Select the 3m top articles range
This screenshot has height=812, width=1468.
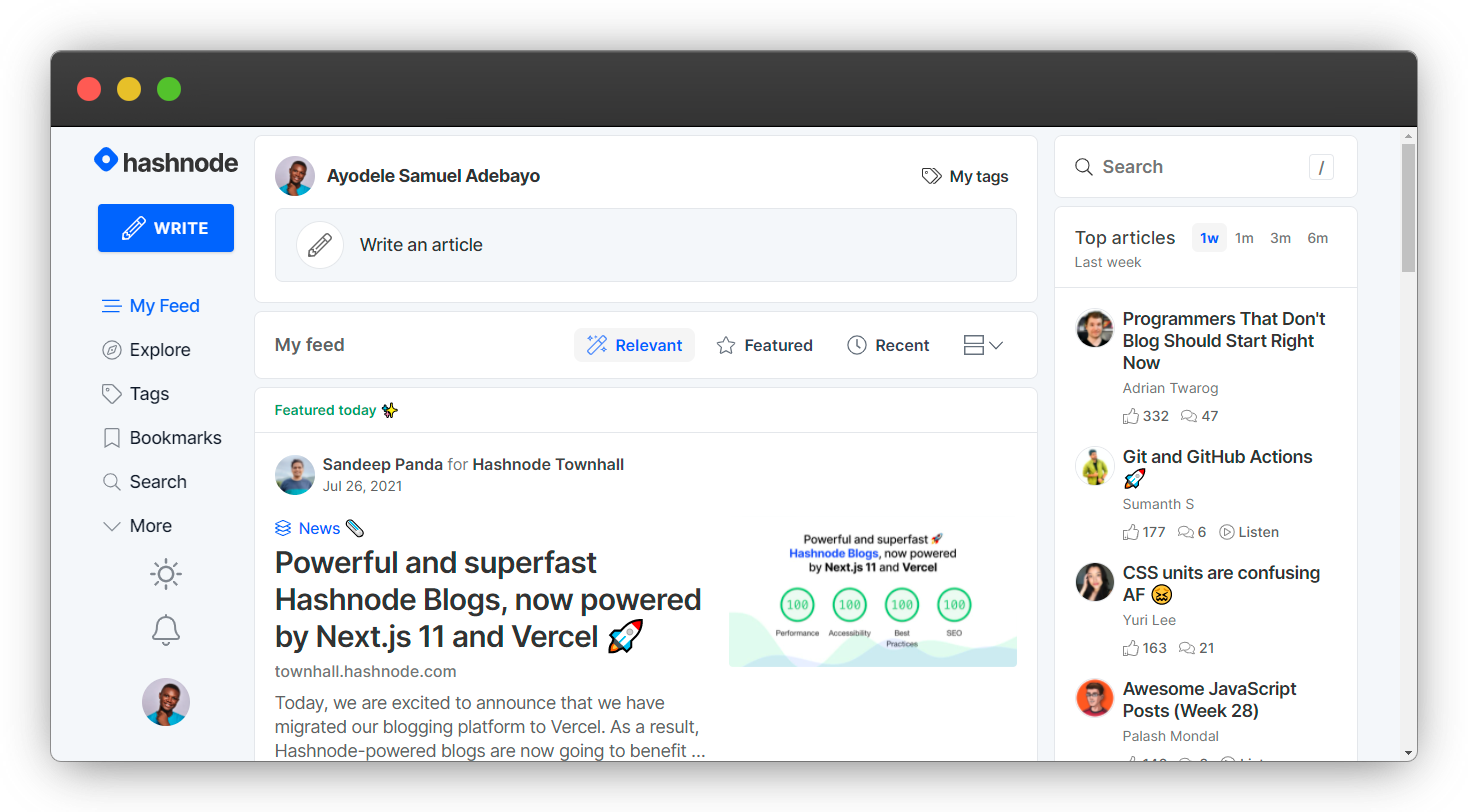[x=1280, y=238]
